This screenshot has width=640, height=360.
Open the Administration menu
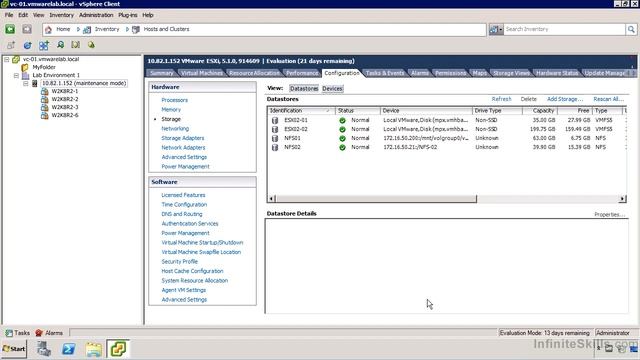[96, 15]
